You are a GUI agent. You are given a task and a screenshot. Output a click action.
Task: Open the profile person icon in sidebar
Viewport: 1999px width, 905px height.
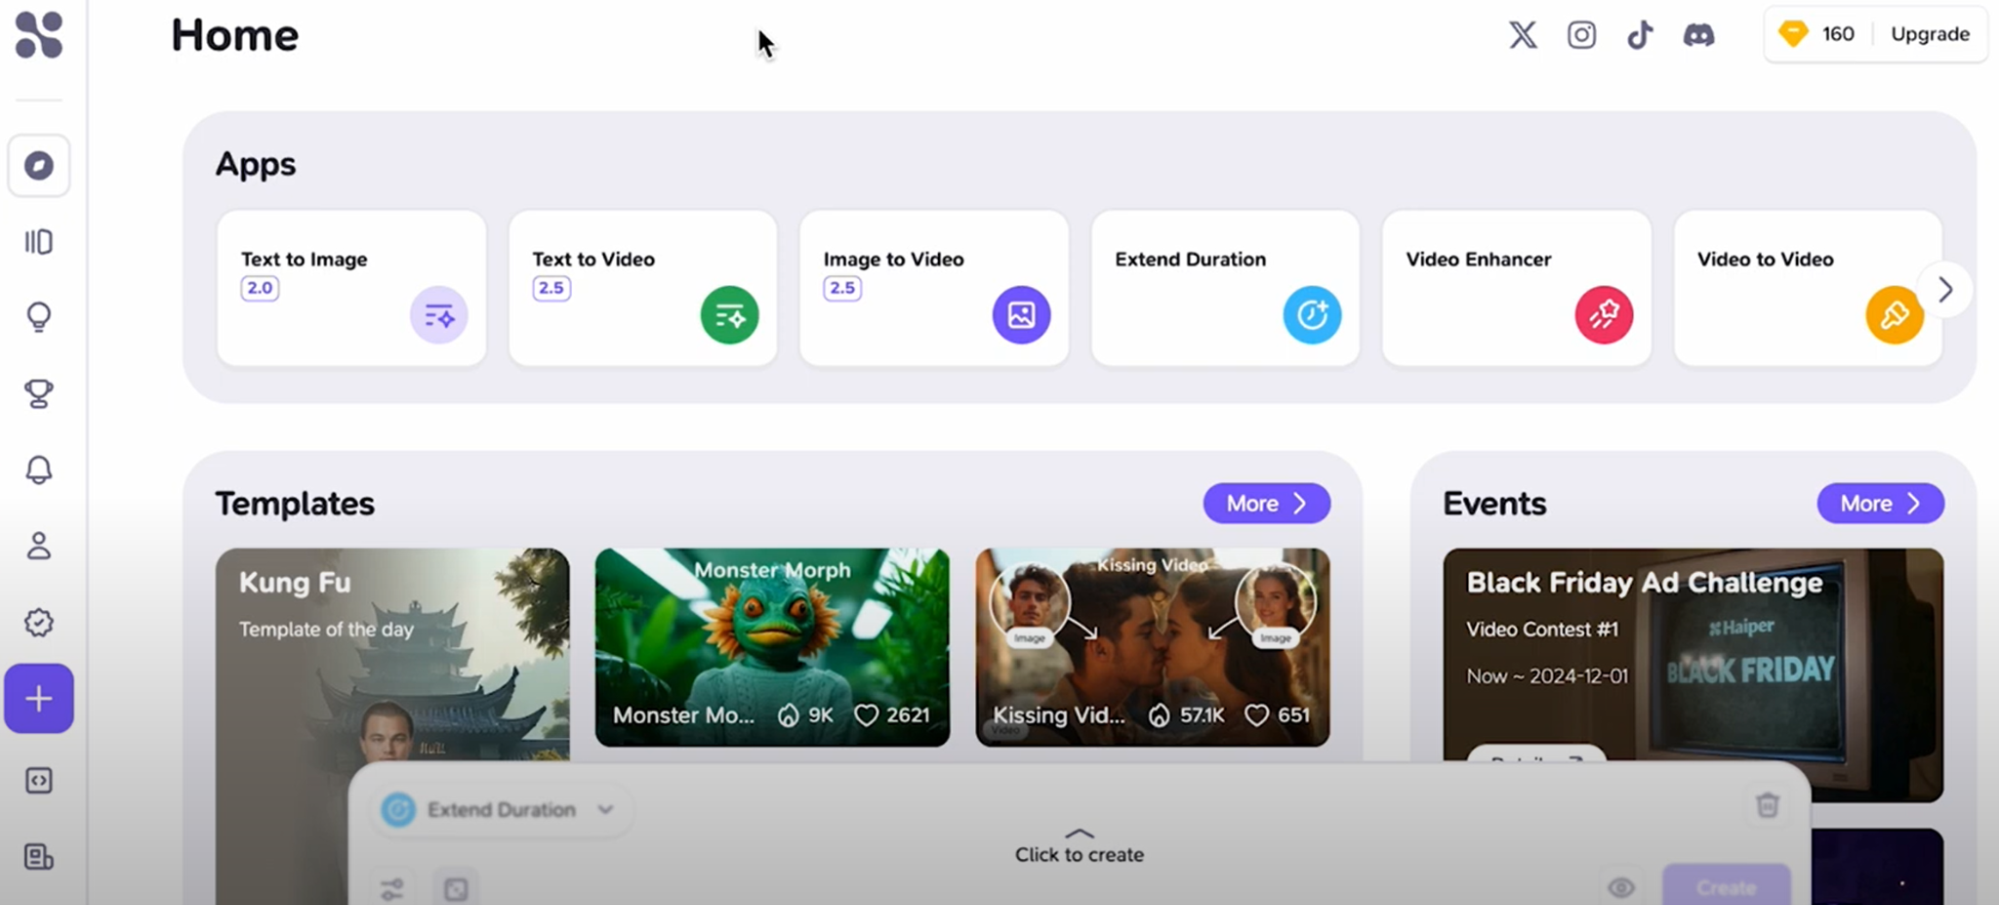(39, 546)
